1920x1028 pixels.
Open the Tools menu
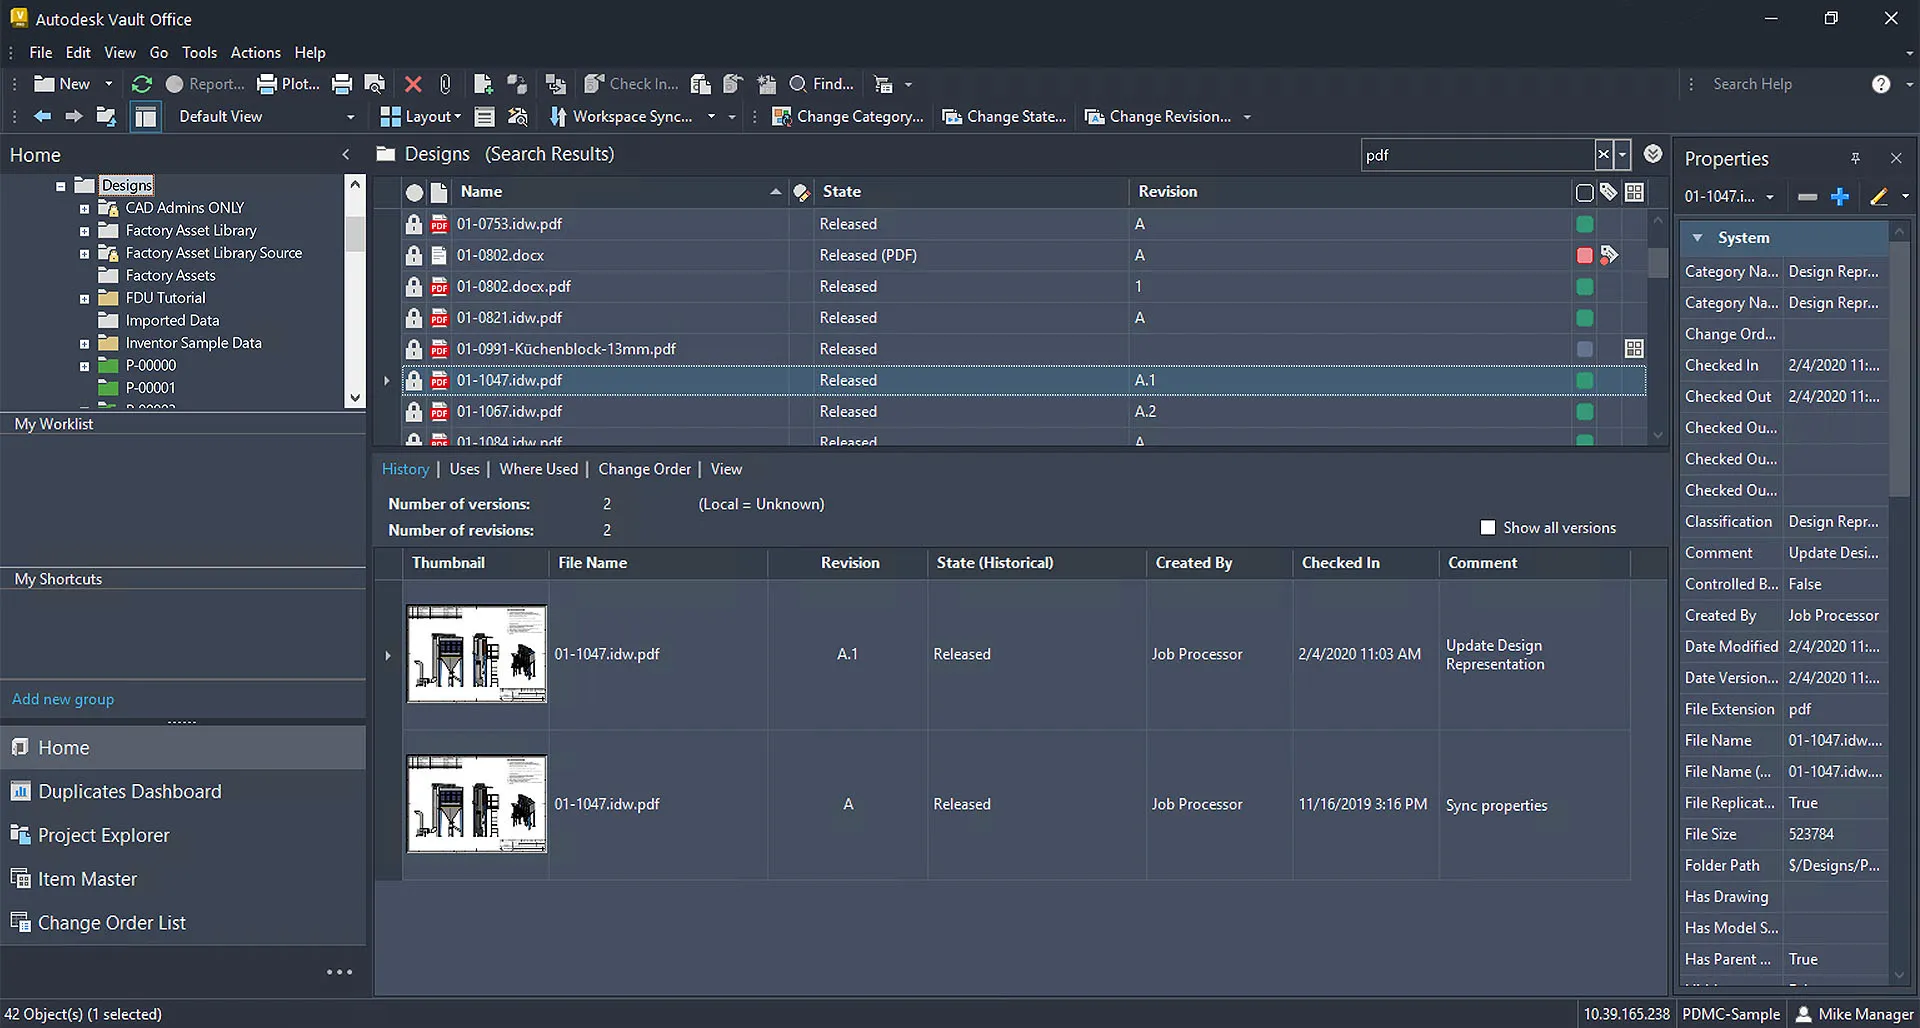coord(199,53)
